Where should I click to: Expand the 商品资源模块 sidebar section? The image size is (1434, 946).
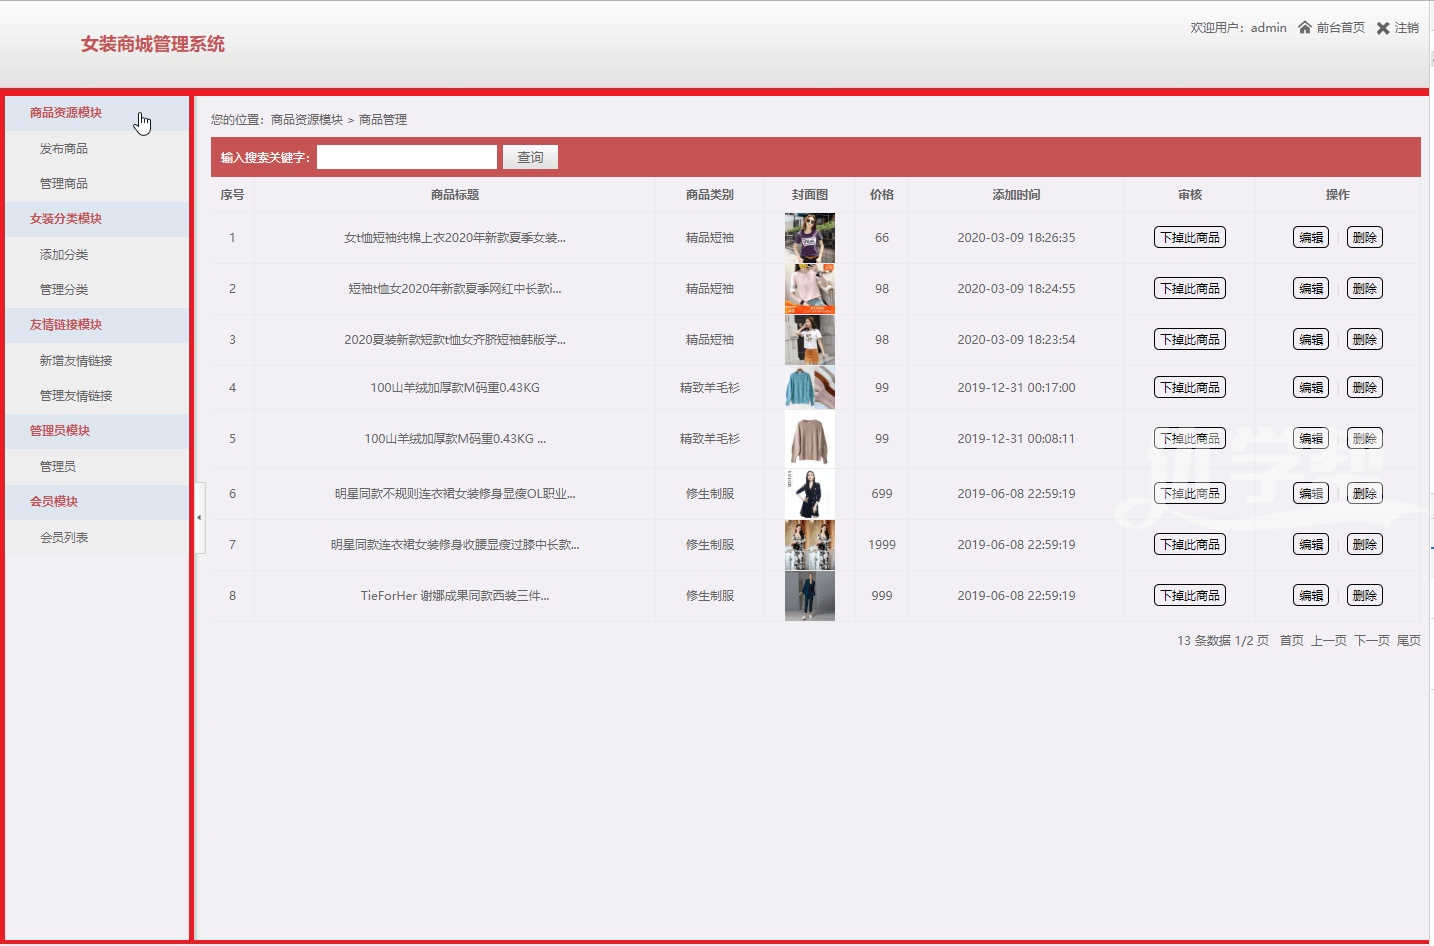coord(66,113)
